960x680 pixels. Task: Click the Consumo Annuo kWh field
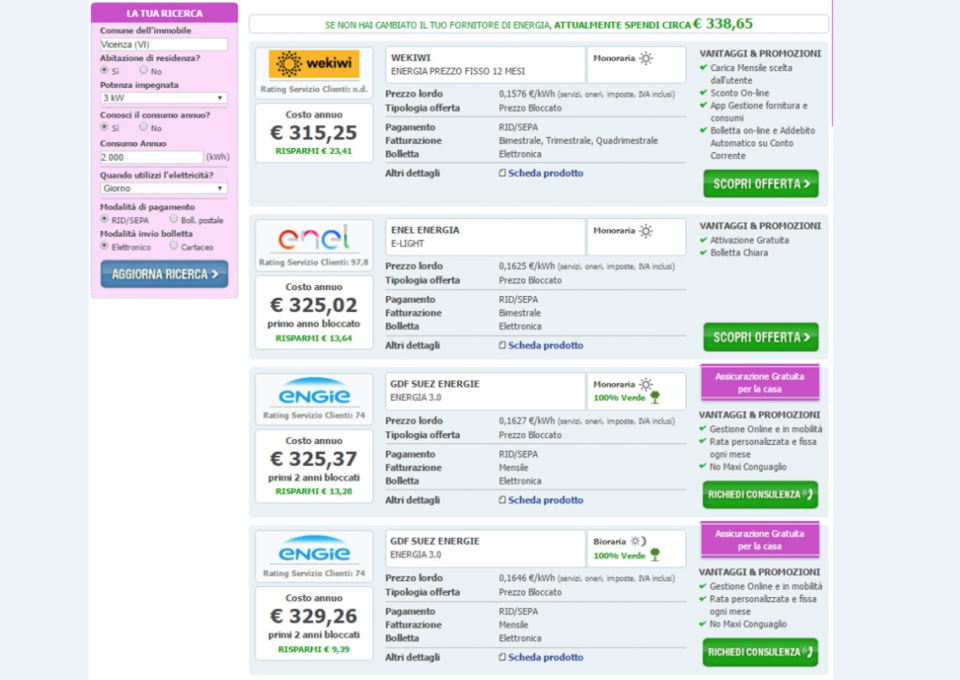coord(151,157)
